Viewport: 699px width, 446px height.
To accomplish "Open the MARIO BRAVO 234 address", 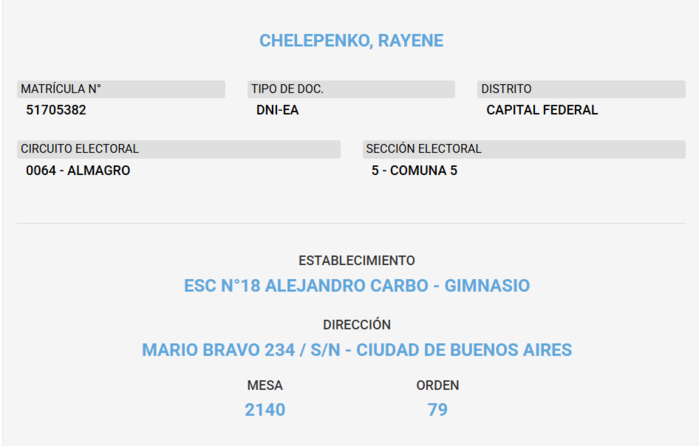I will [356, 350].
